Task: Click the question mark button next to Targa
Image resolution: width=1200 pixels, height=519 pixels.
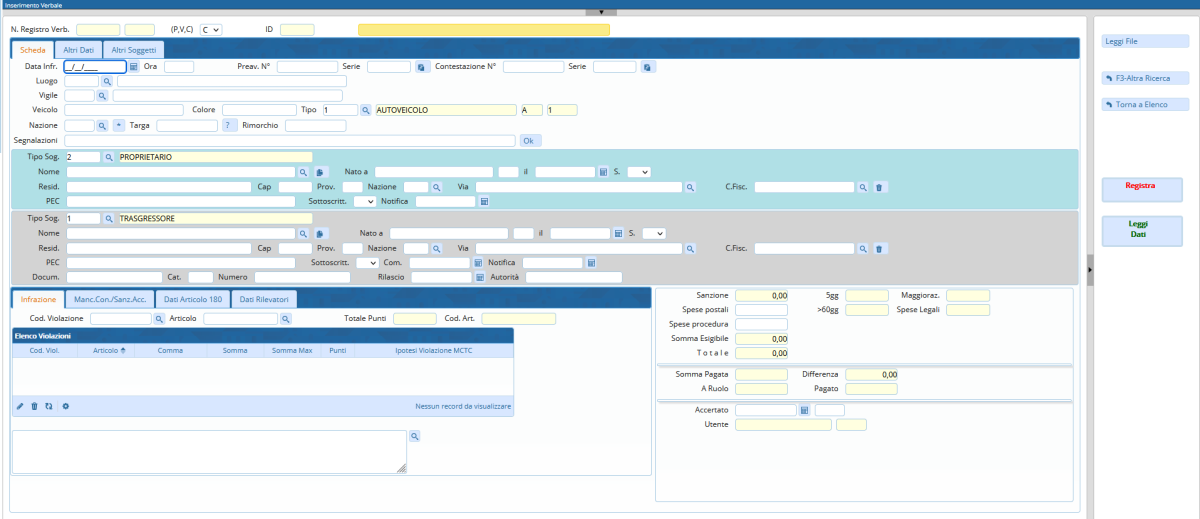Action: coord(229,126)
